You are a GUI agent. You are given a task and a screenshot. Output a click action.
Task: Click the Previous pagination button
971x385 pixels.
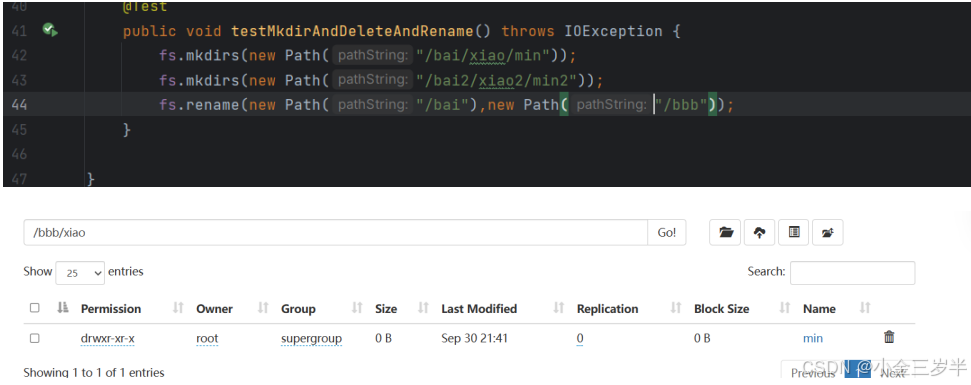pyautogui.click(x=812, y=373)
